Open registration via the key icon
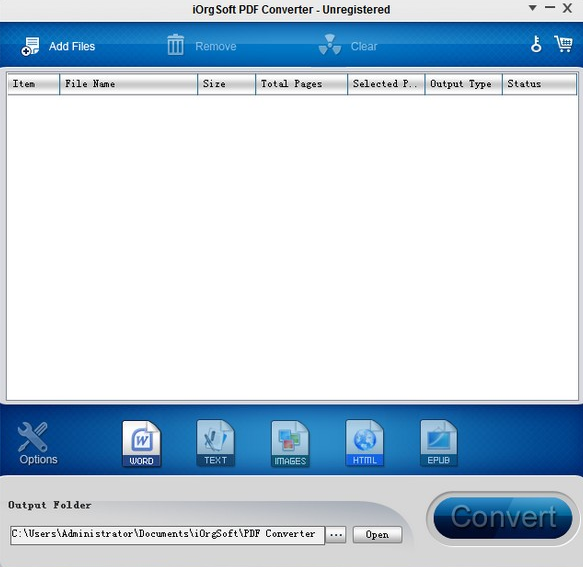 [536, 44]
